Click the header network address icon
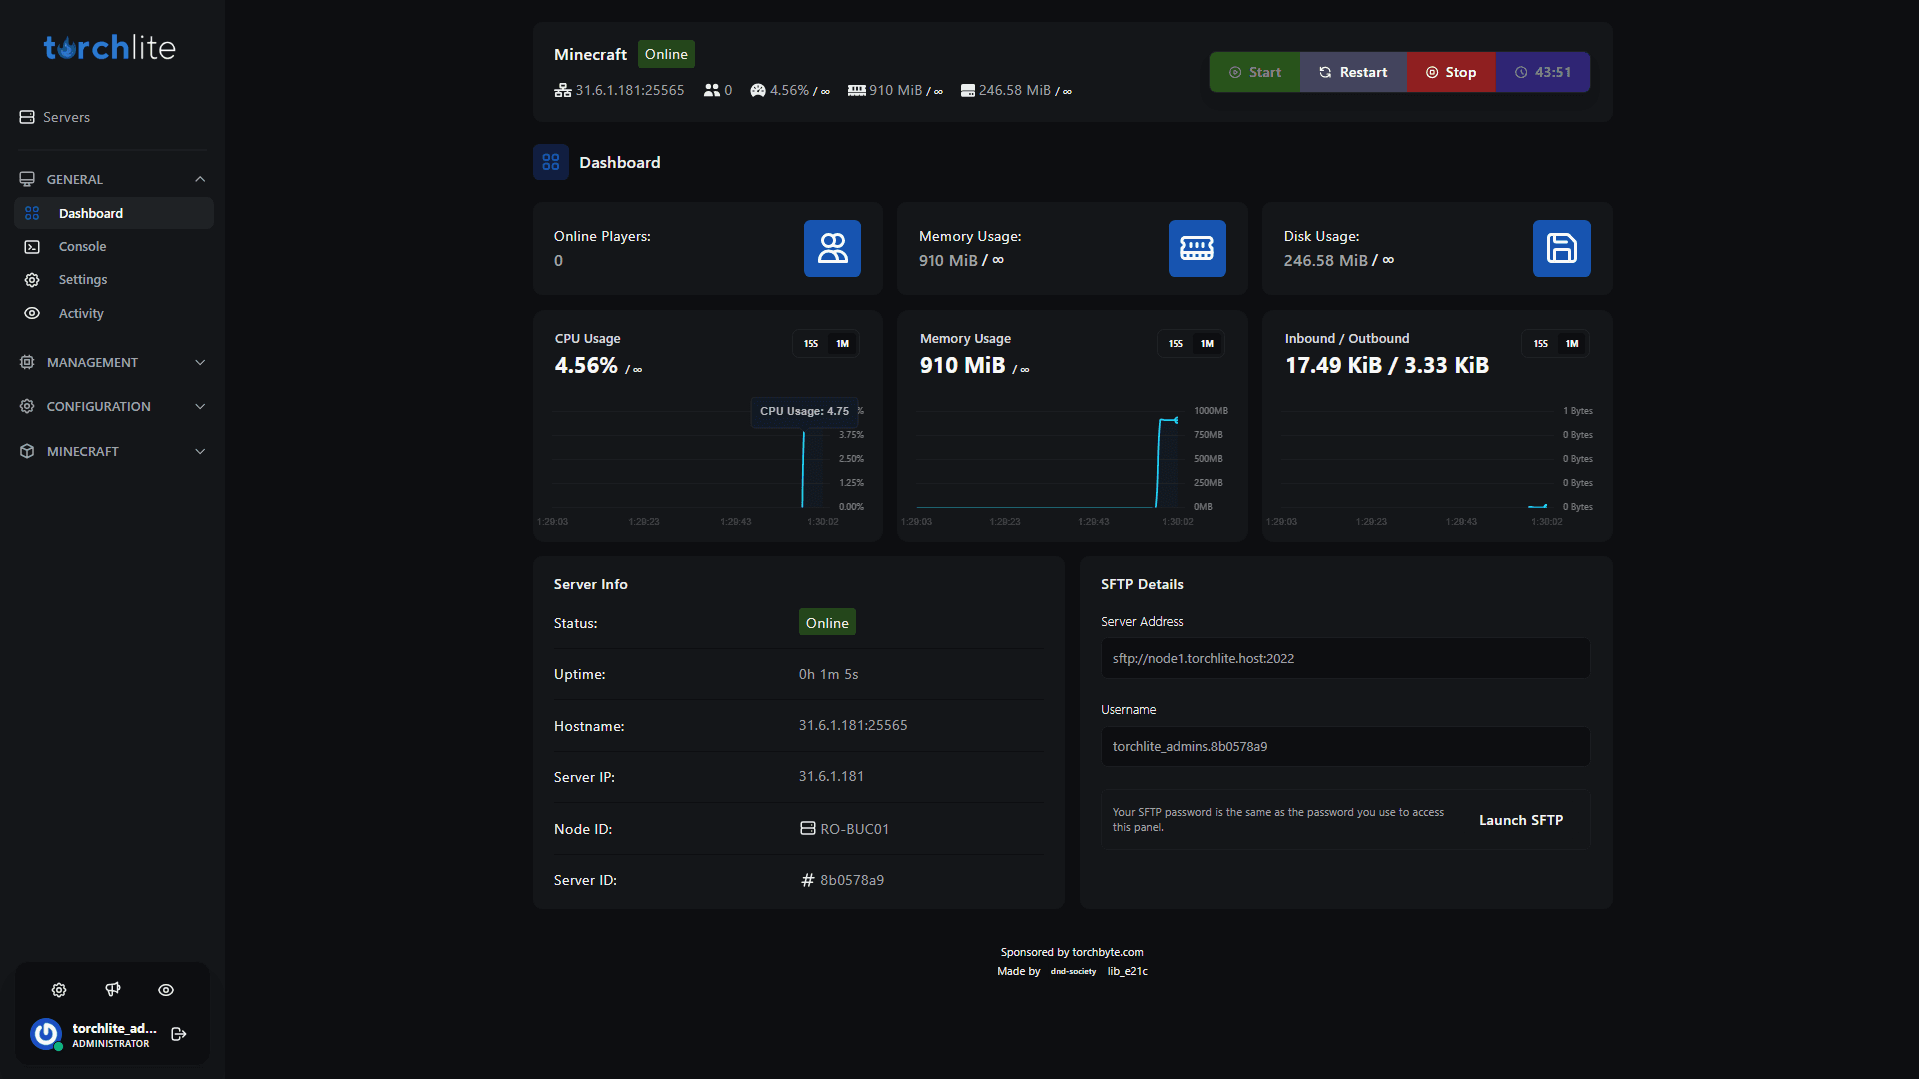This screenshot has width=1919, height=1079. pos(562,90)
